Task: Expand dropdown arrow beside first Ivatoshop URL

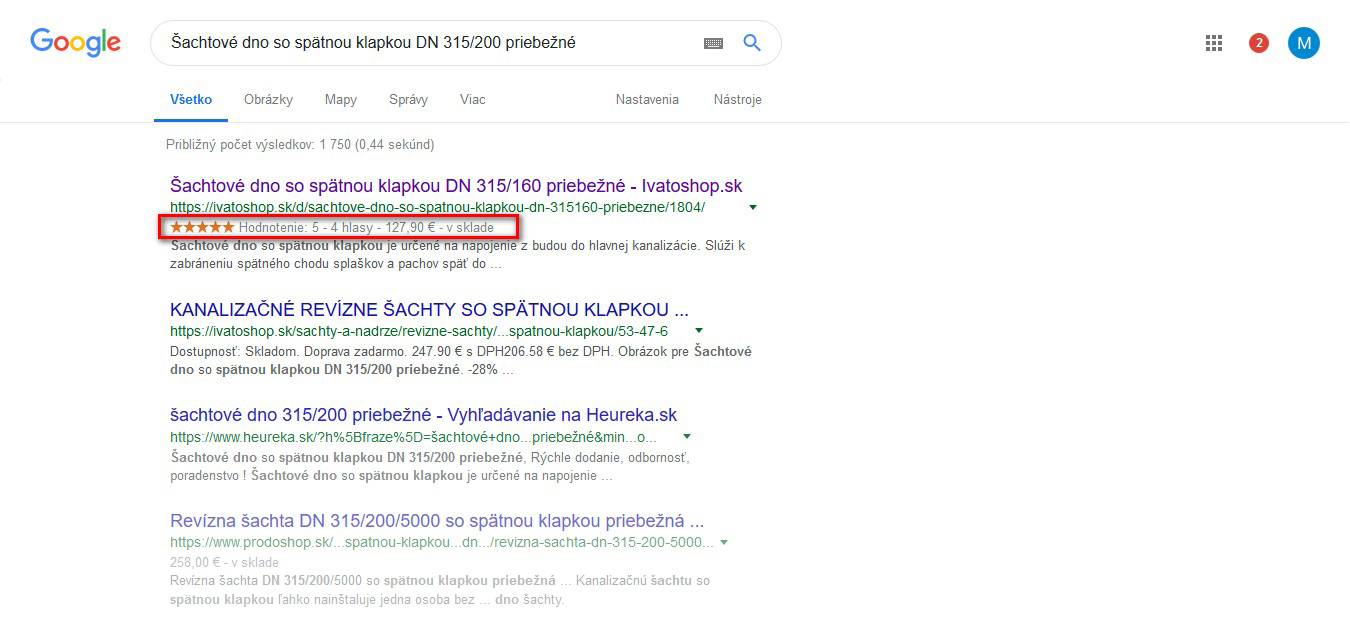Action: [x=753, y=208]
